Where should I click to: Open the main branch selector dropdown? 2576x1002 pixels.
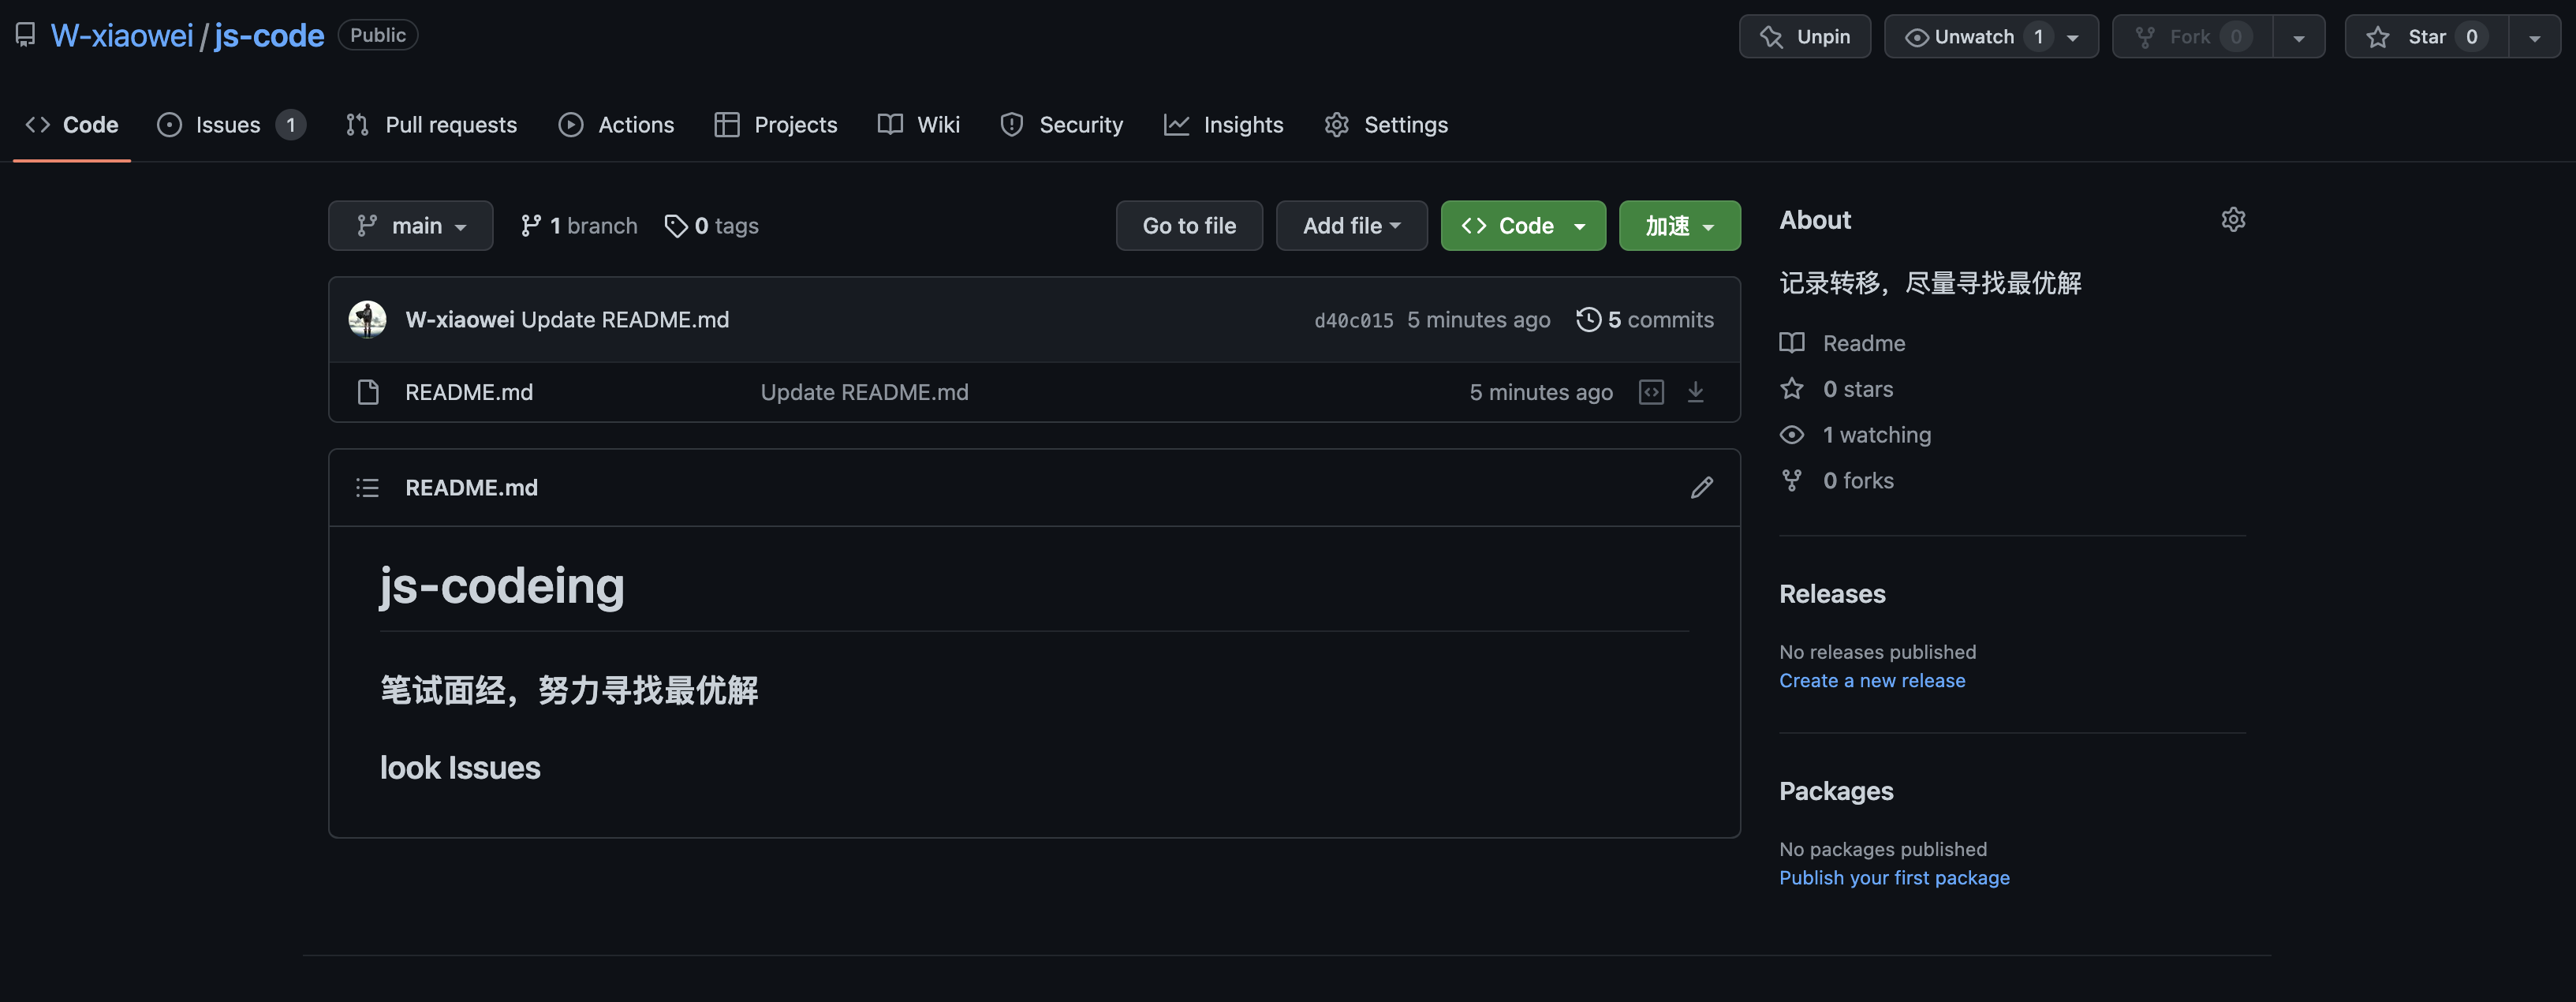(x=411, y=226)
